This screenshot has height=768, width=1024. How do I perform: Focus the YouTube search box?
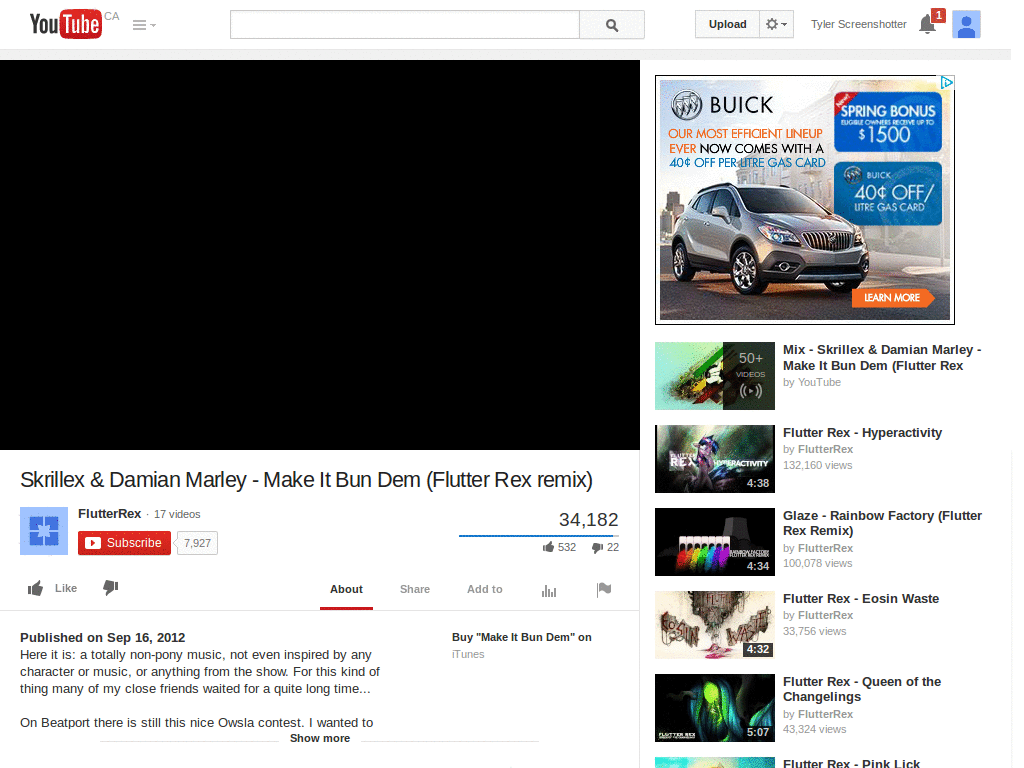pyautogui.click(x=404, y=25)
